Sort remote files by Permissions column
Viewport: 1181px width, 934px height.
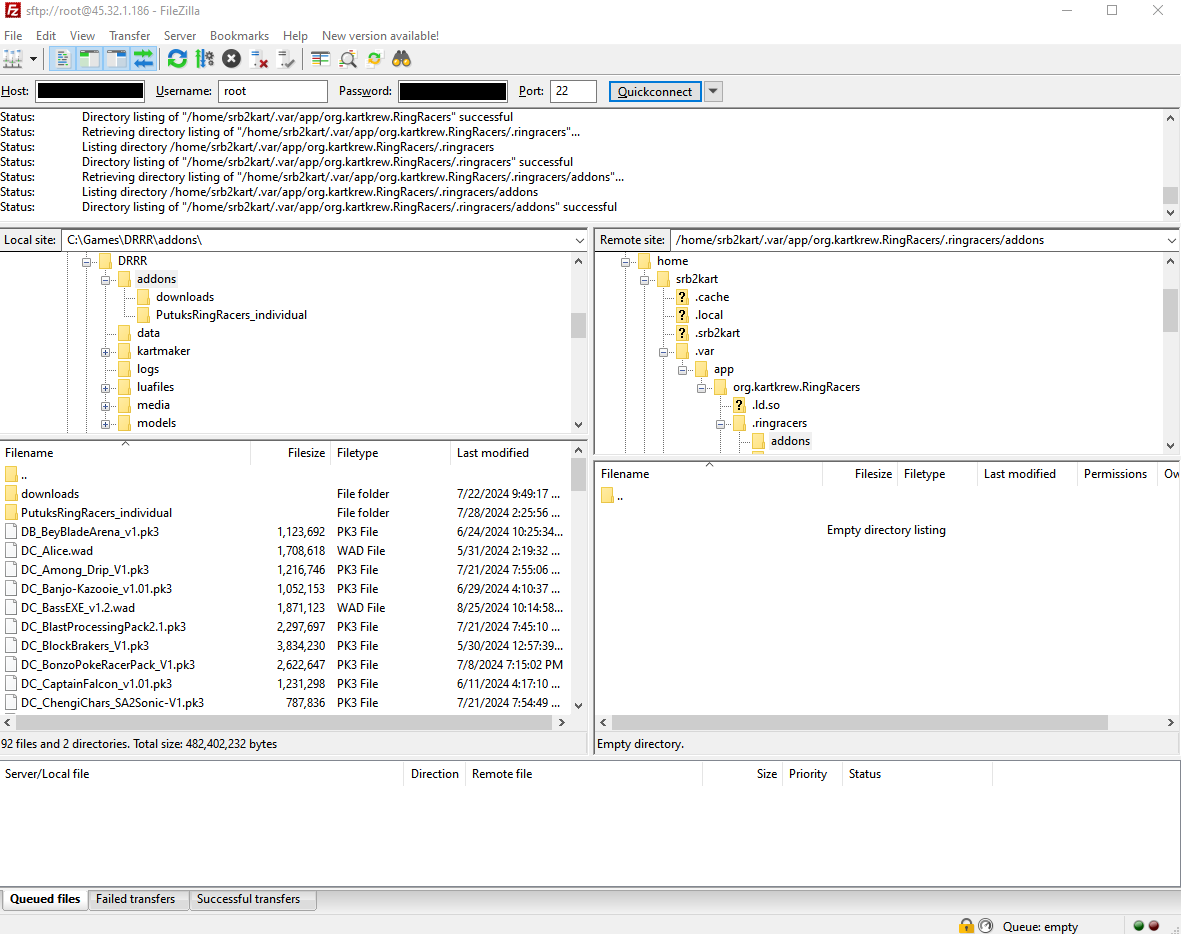[1115, 474]
